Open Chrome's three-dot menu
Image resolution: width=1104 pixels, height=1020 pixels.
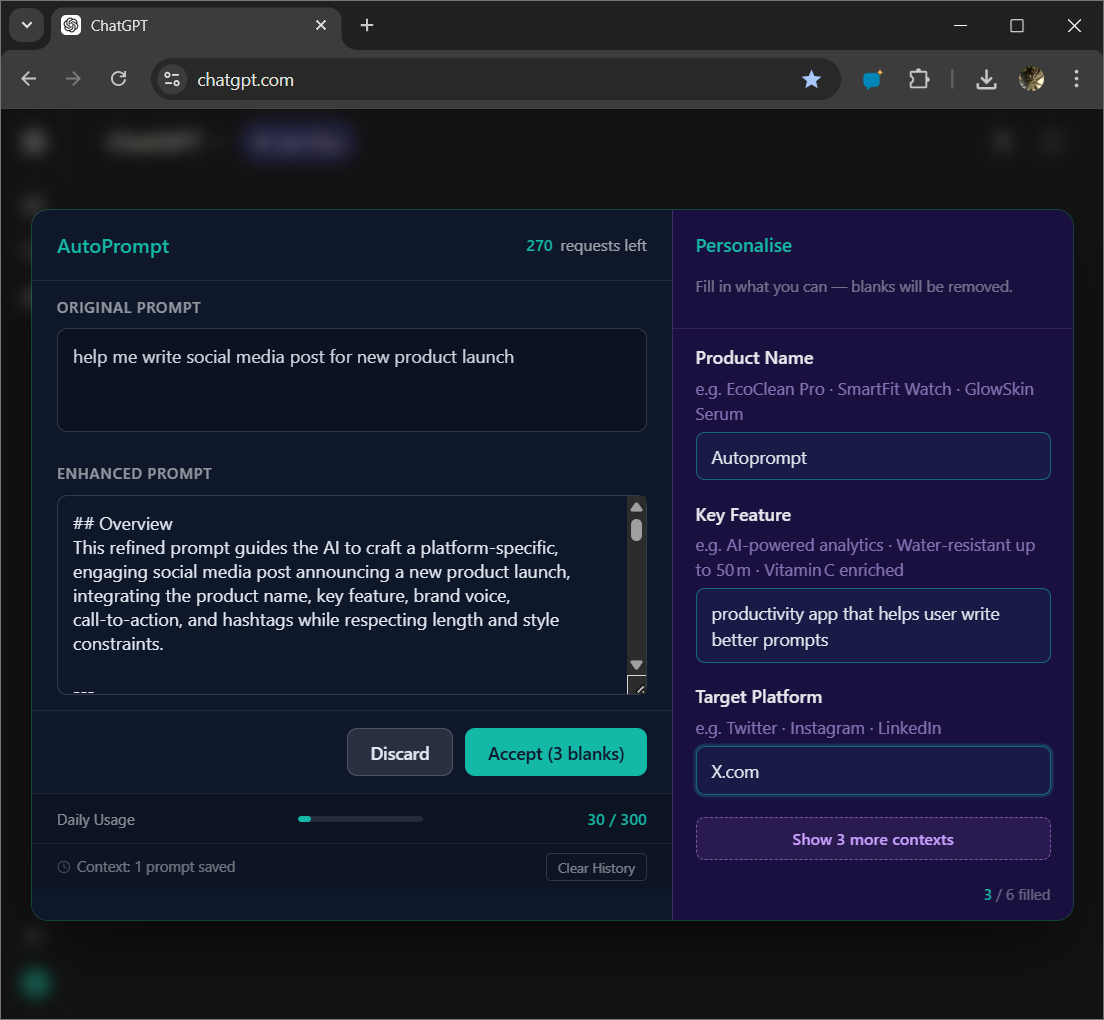tap(1076, 78)
